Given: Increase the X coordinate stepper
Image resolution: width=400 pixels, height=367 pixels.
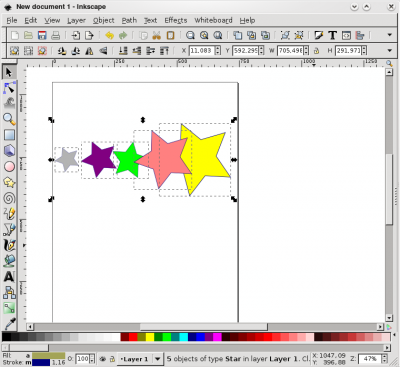Looking at the screenshot, I should tap(218, 48).
